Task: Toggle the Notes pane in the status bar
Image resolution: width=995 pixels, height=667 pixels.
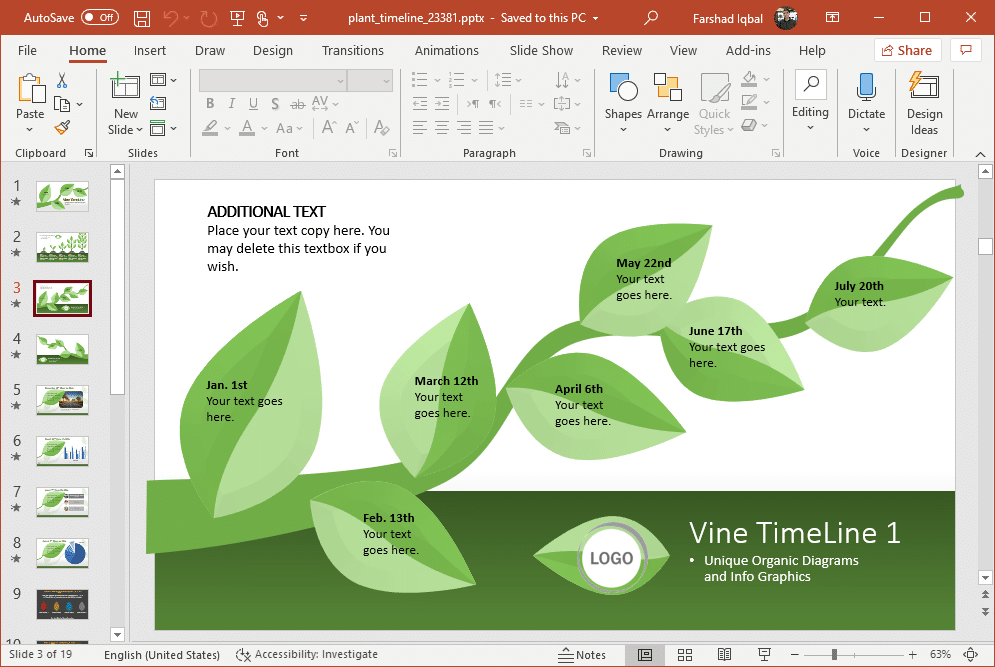Action: 582,655
